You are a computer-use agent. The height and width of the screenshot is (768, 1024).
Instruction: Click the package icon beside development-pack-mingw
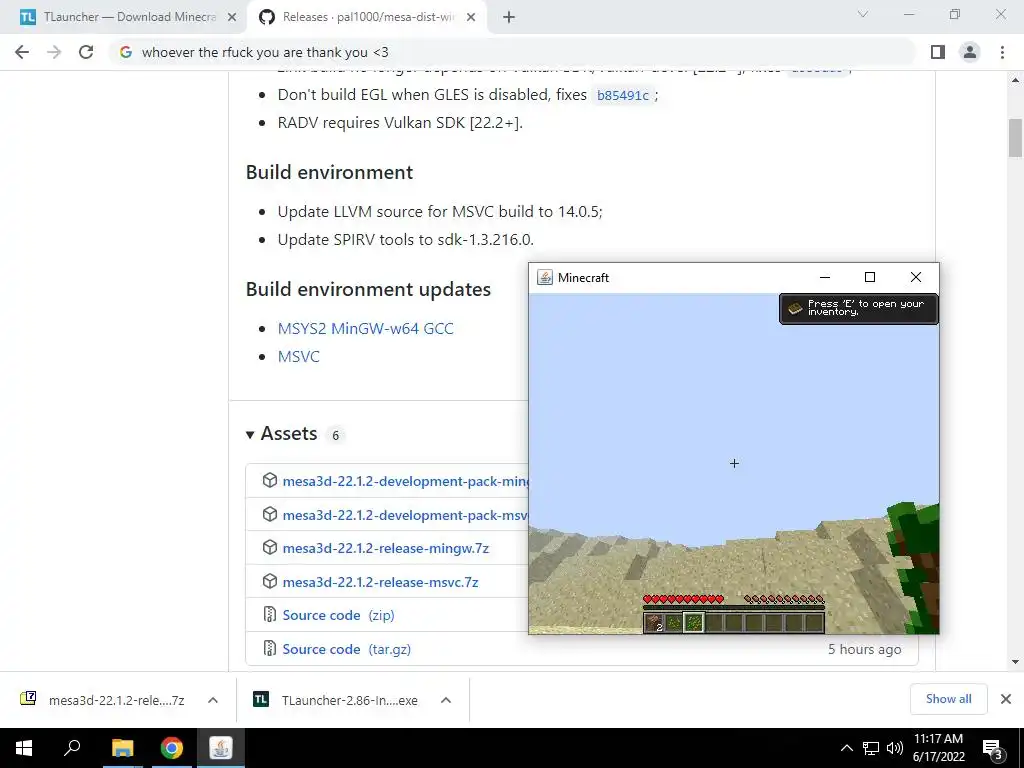(270, 480)
